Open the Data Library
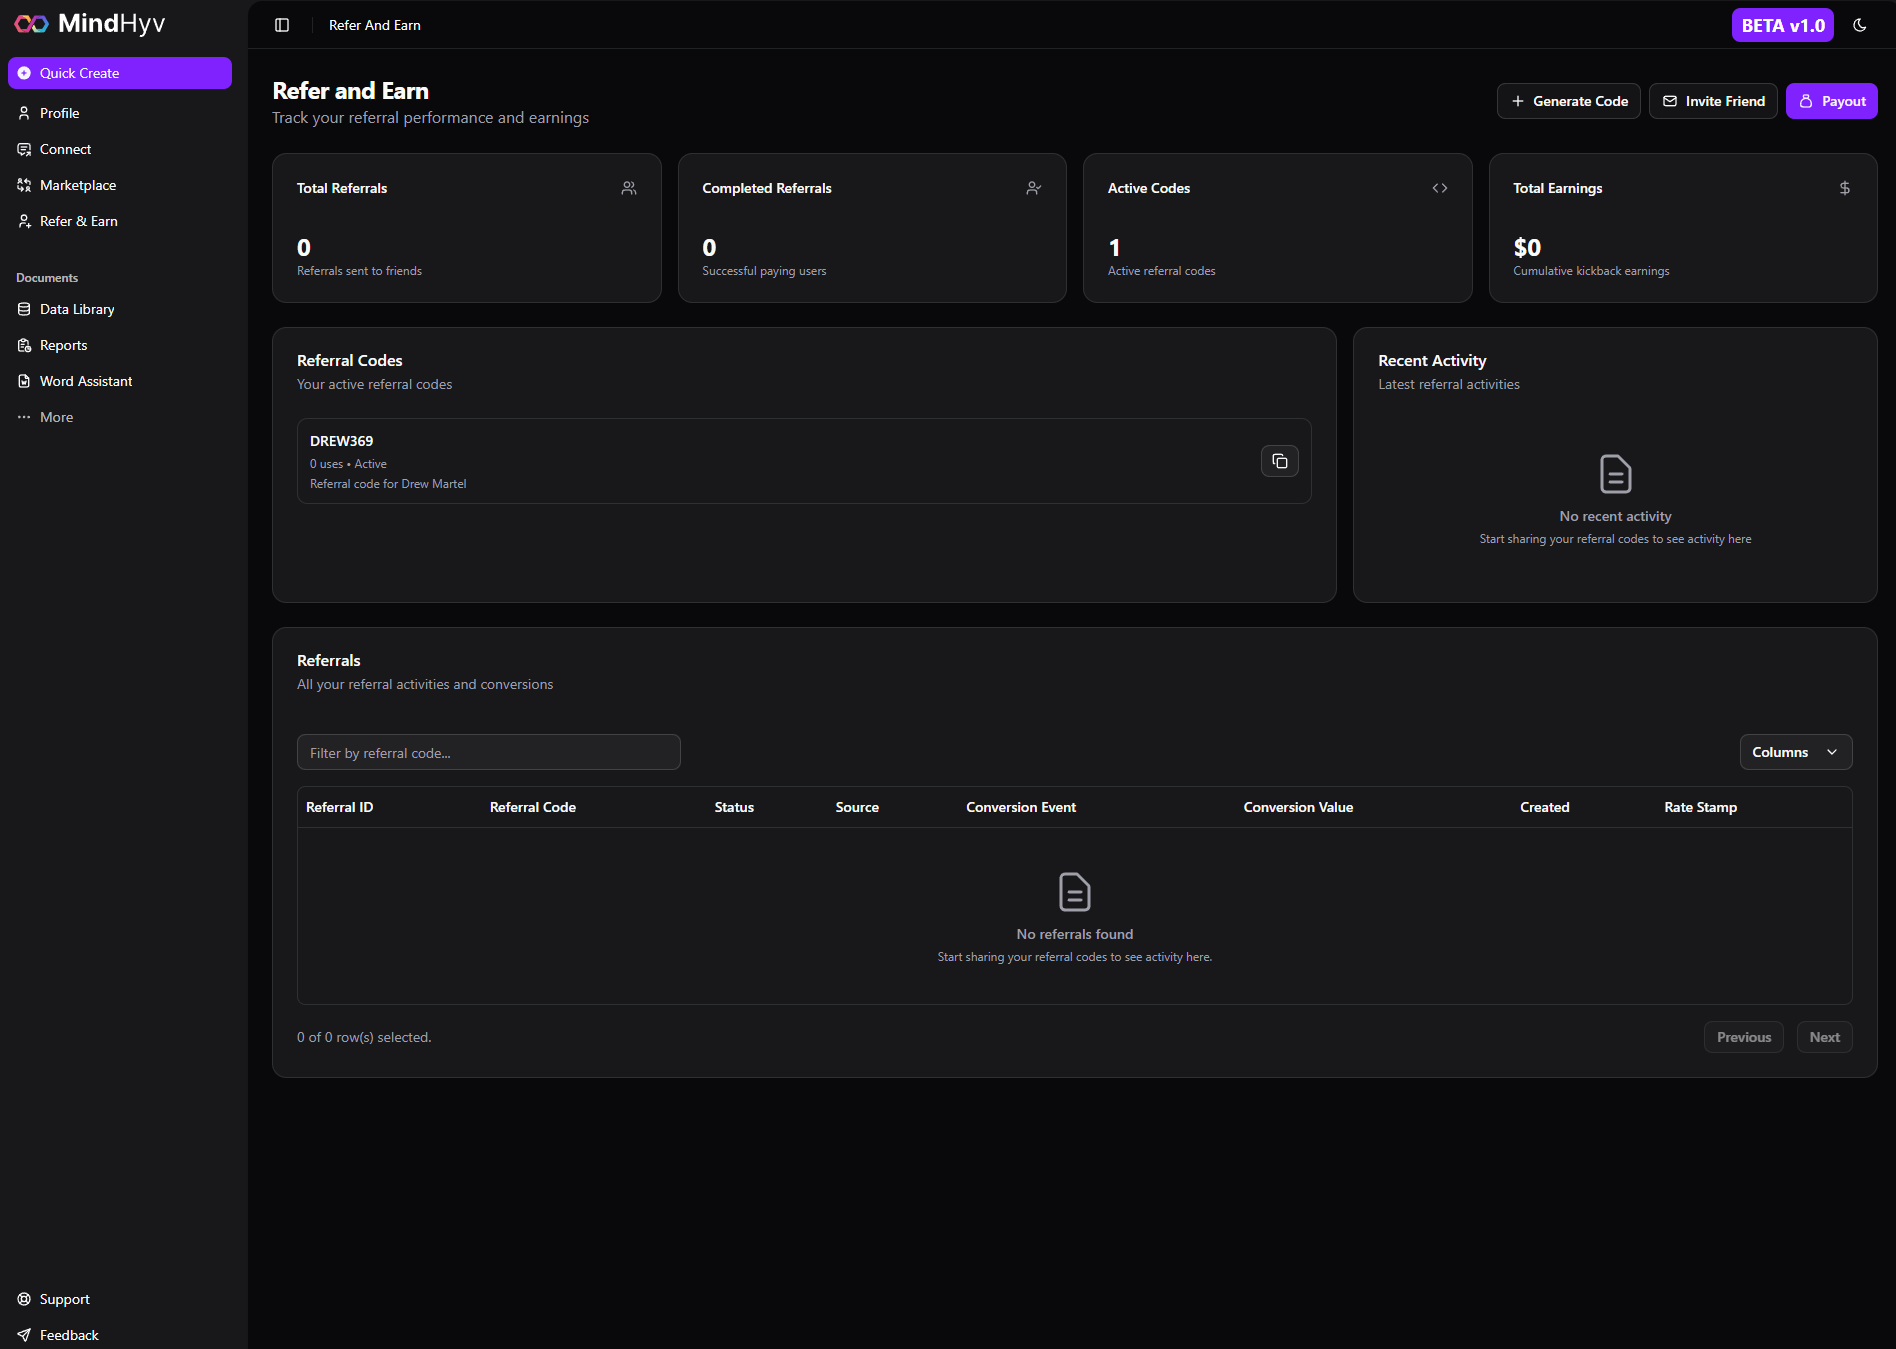 (120, 309)
